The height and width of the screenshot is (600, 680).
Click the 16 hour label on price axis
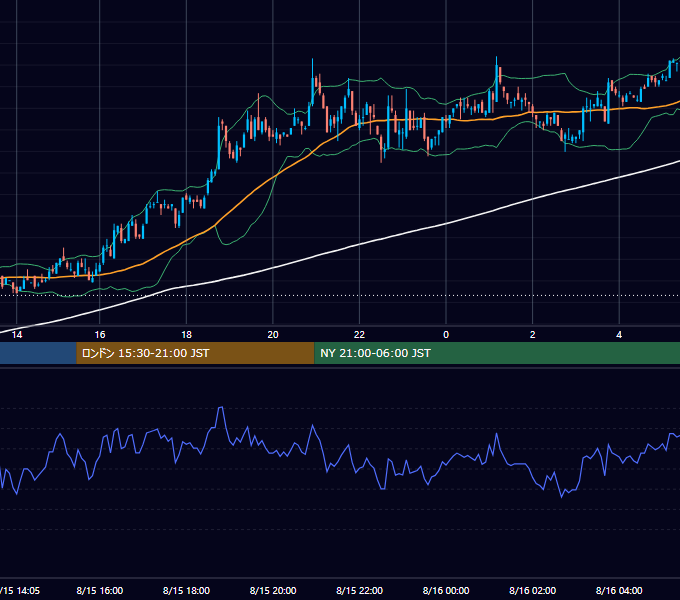click(x=100, y=335)
